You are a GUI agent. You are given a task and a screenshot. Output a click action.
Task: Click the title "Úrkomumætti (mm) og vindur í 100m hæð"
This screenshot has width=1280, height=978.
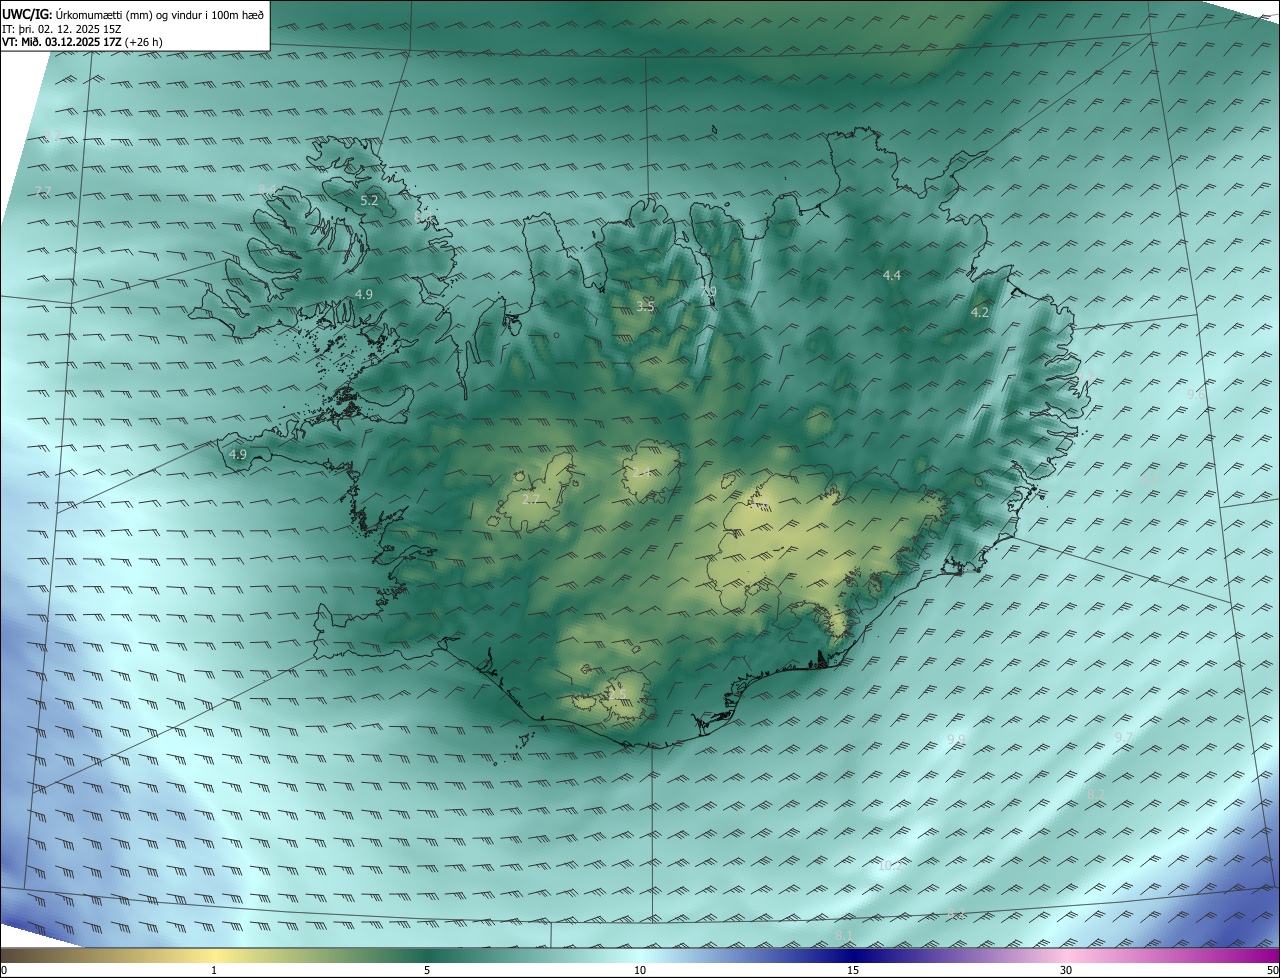coord(160,14)
